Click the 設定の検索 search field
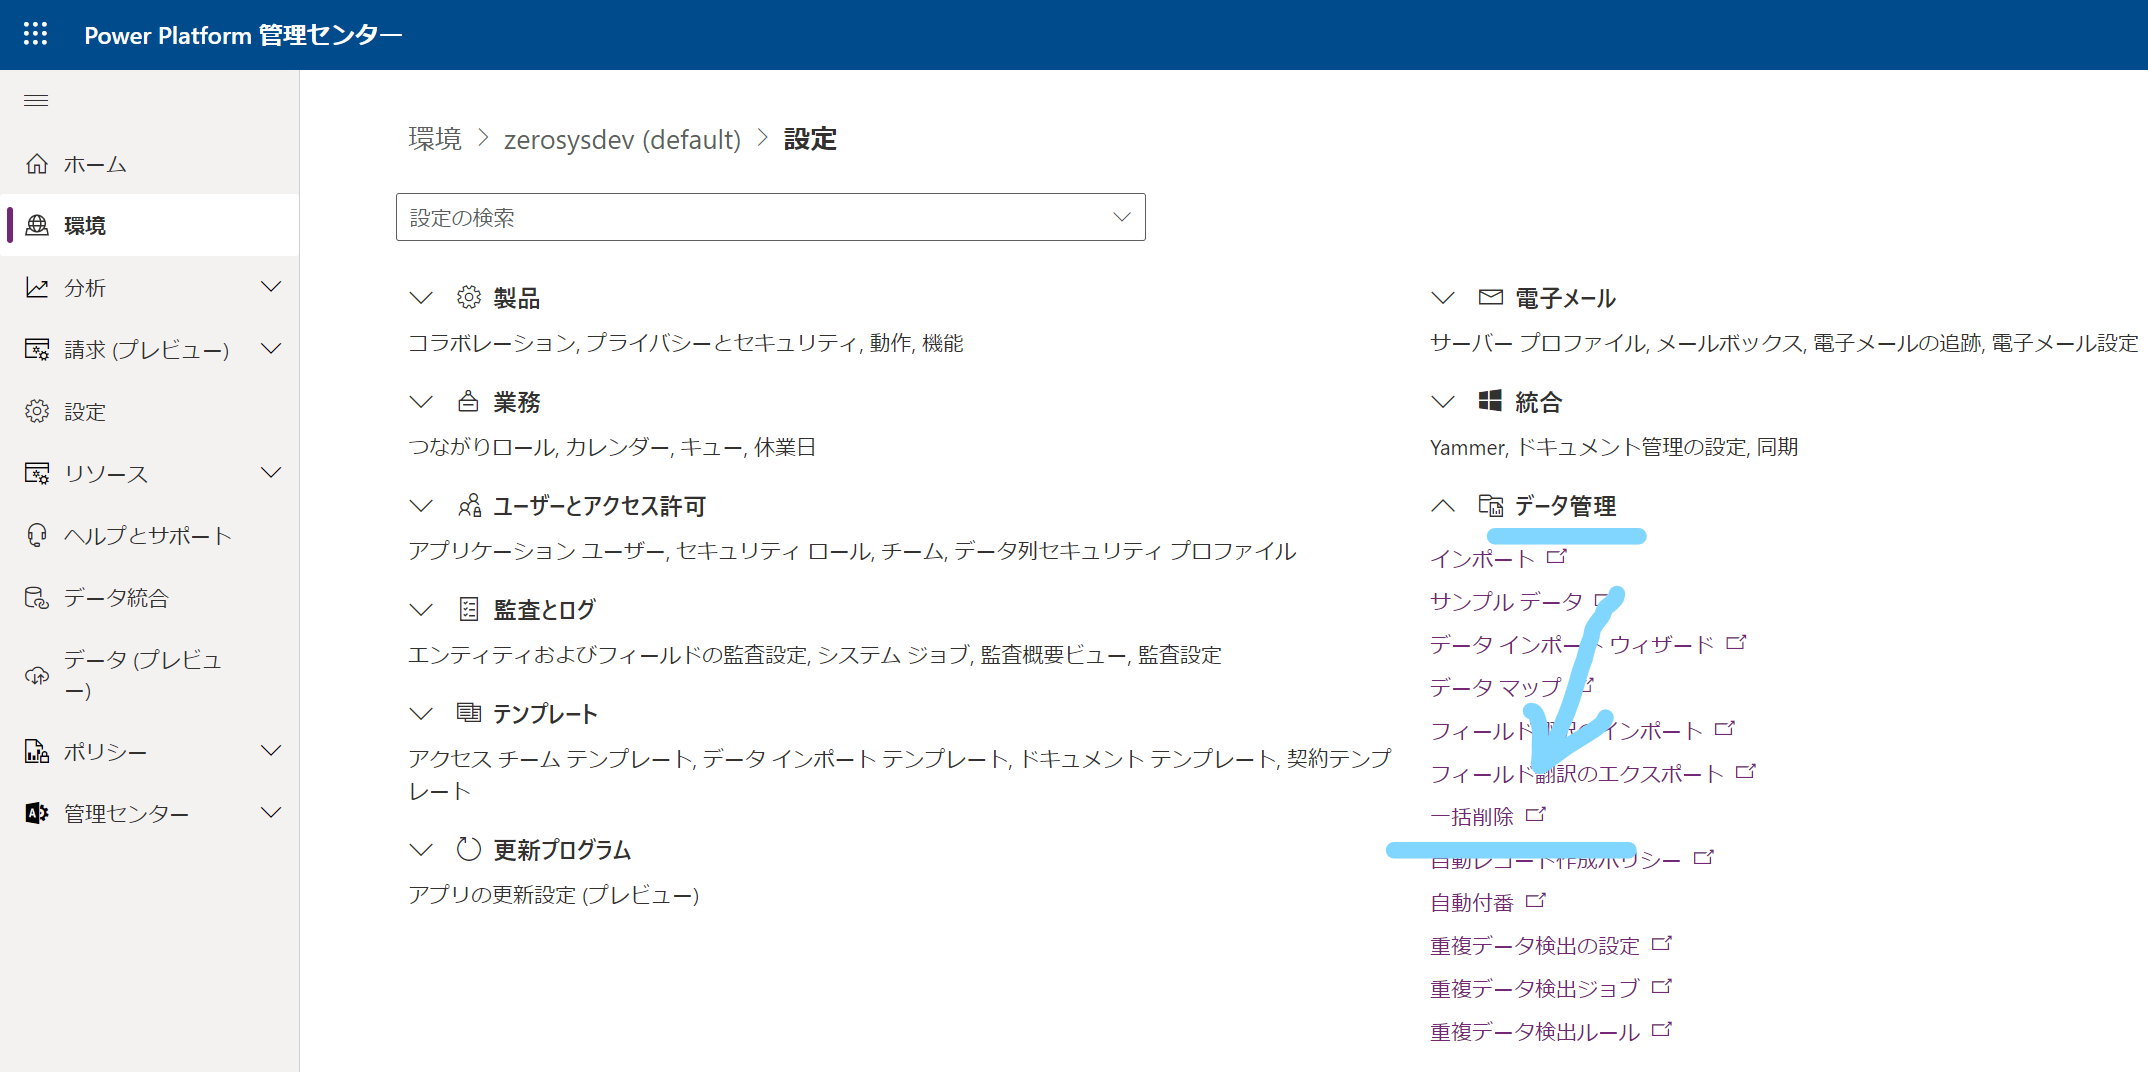The height and width of the screenshot is (1072, 2148). [x=771, y=217]
